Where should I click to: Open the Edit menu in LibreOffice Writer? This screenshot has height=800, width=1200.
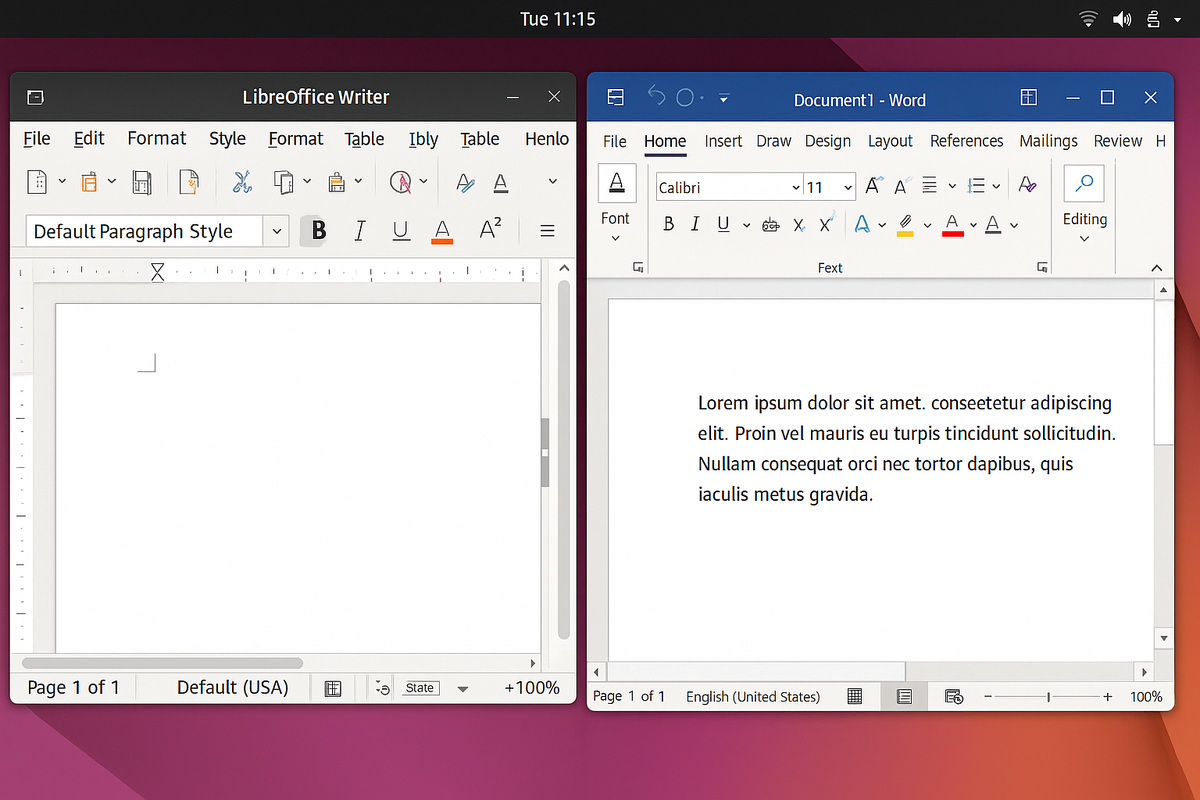coord(89,138)
